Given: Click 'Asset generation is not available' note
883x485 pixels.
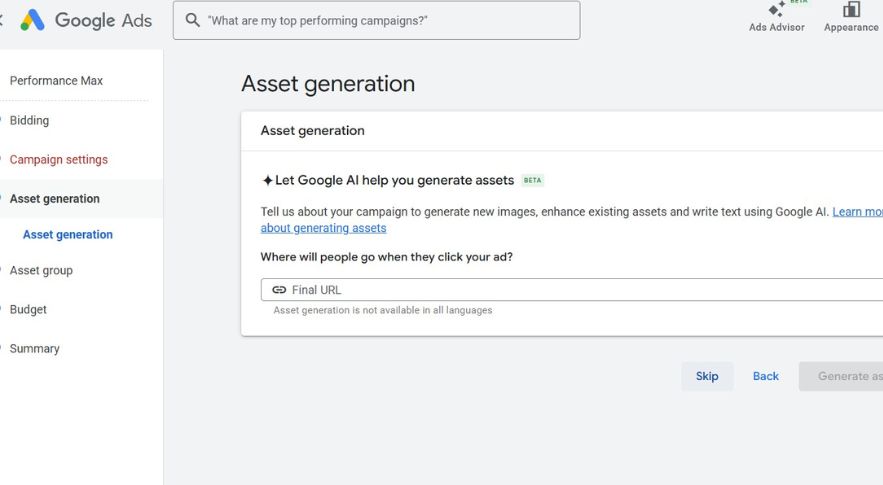Looking at the screenshot, I should [383, 310].
